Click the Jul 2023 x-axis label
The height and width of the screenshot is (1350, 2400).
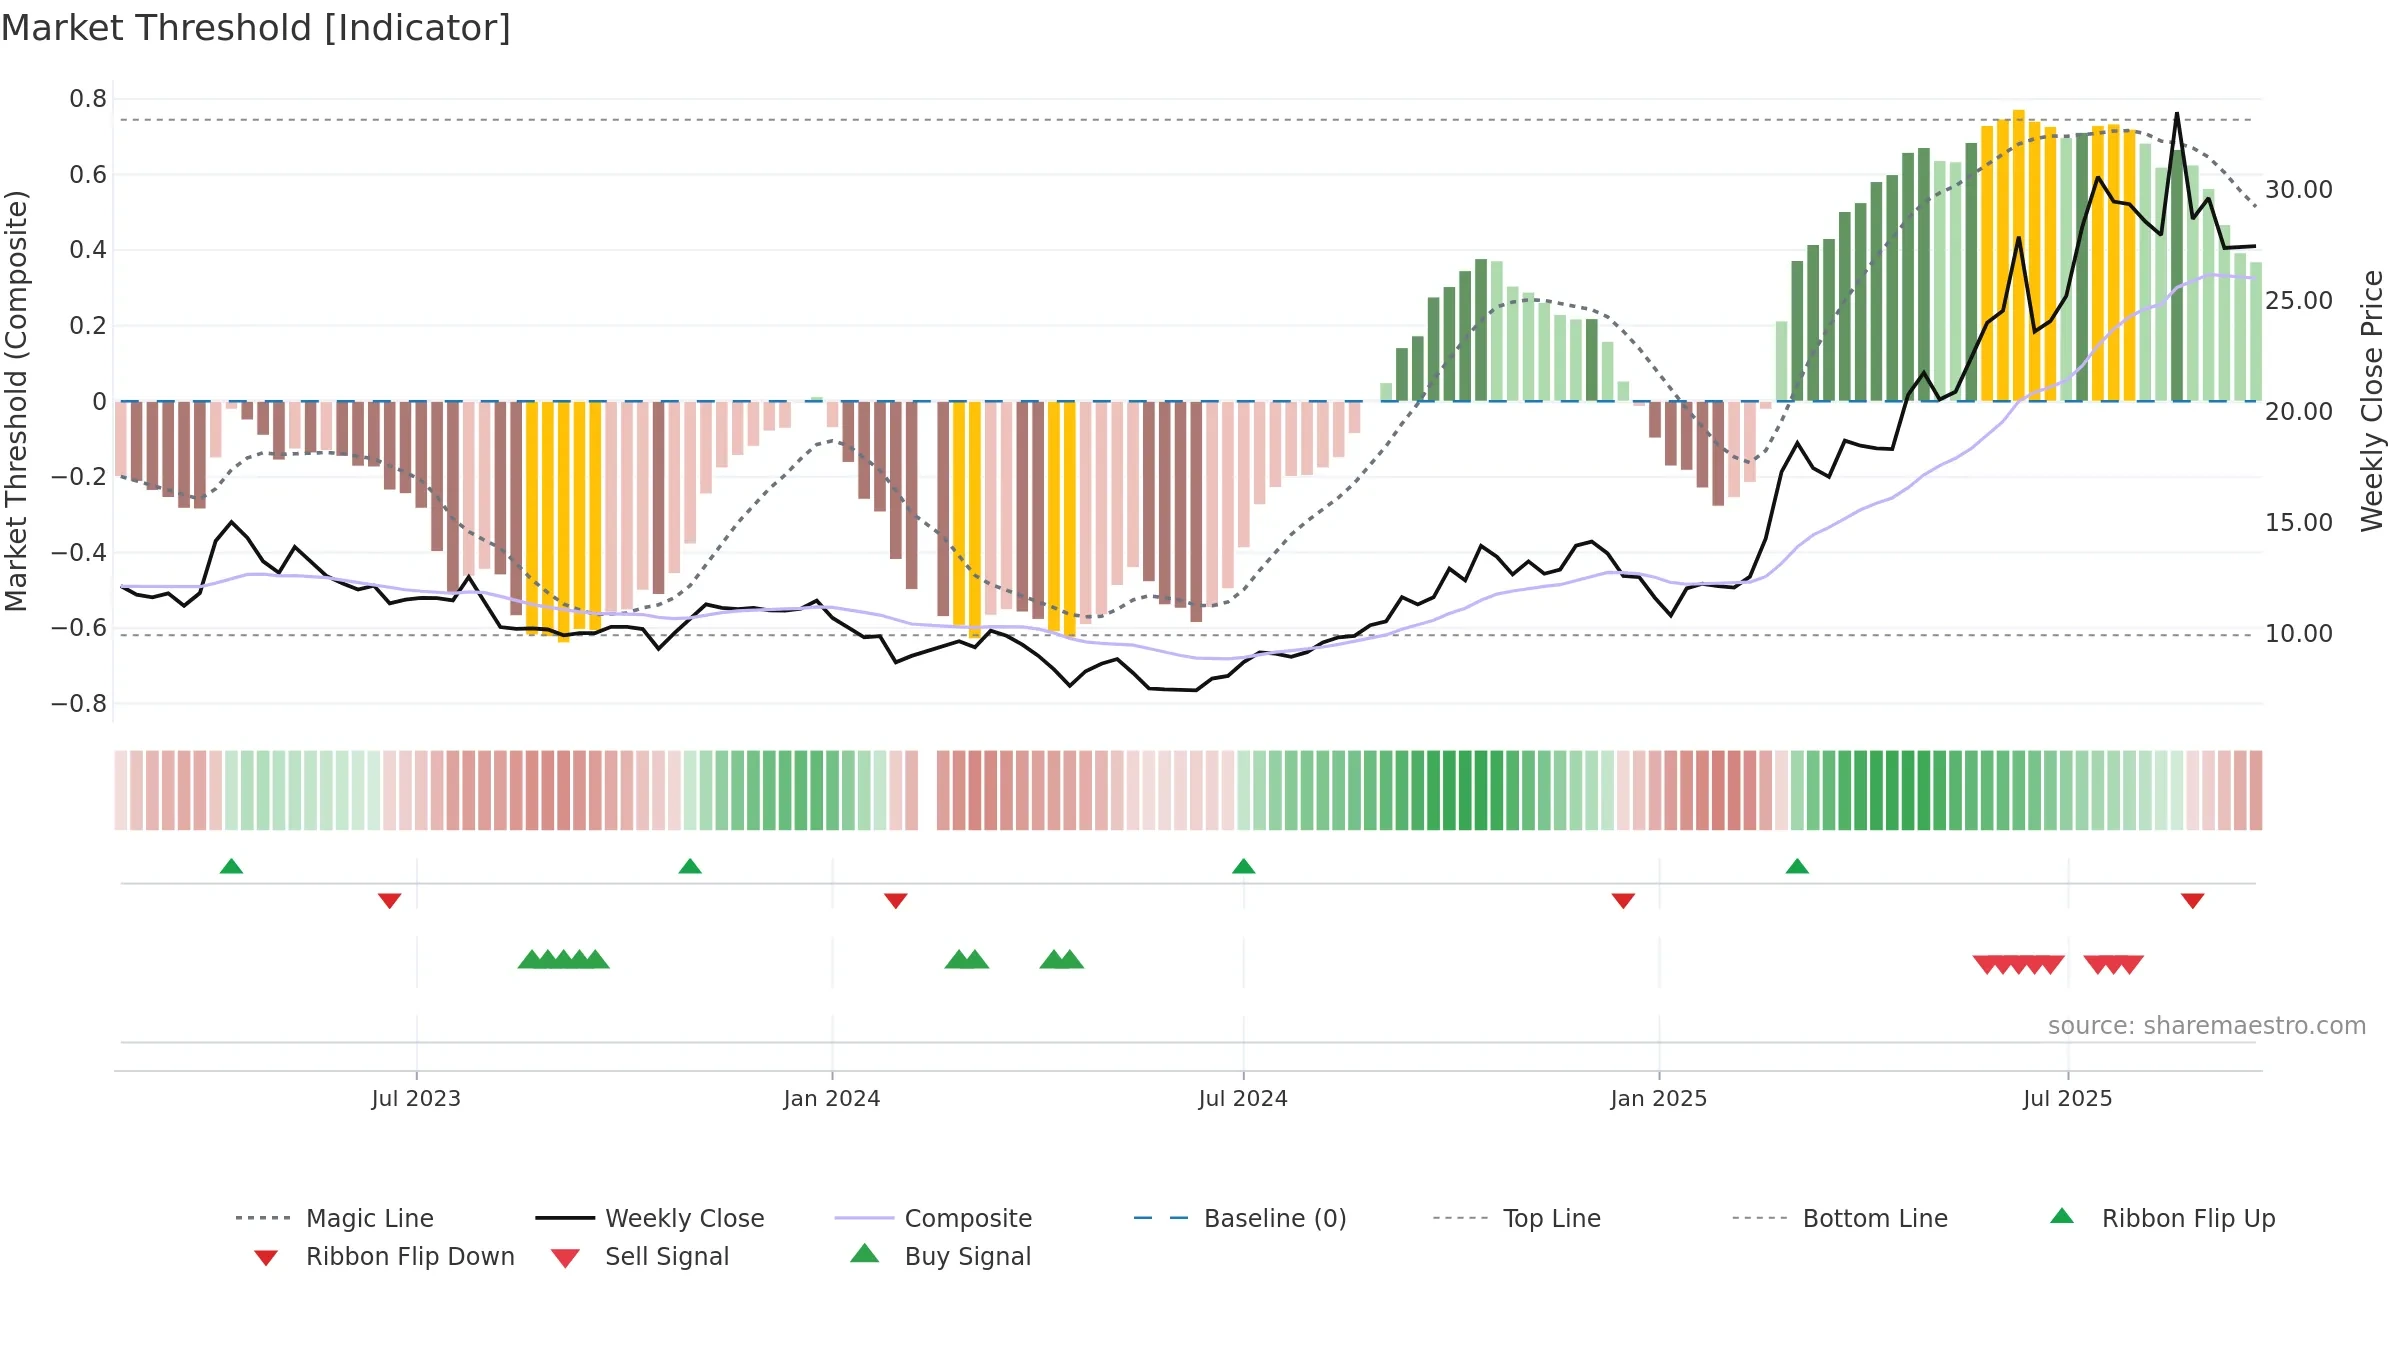[416, 1099]
